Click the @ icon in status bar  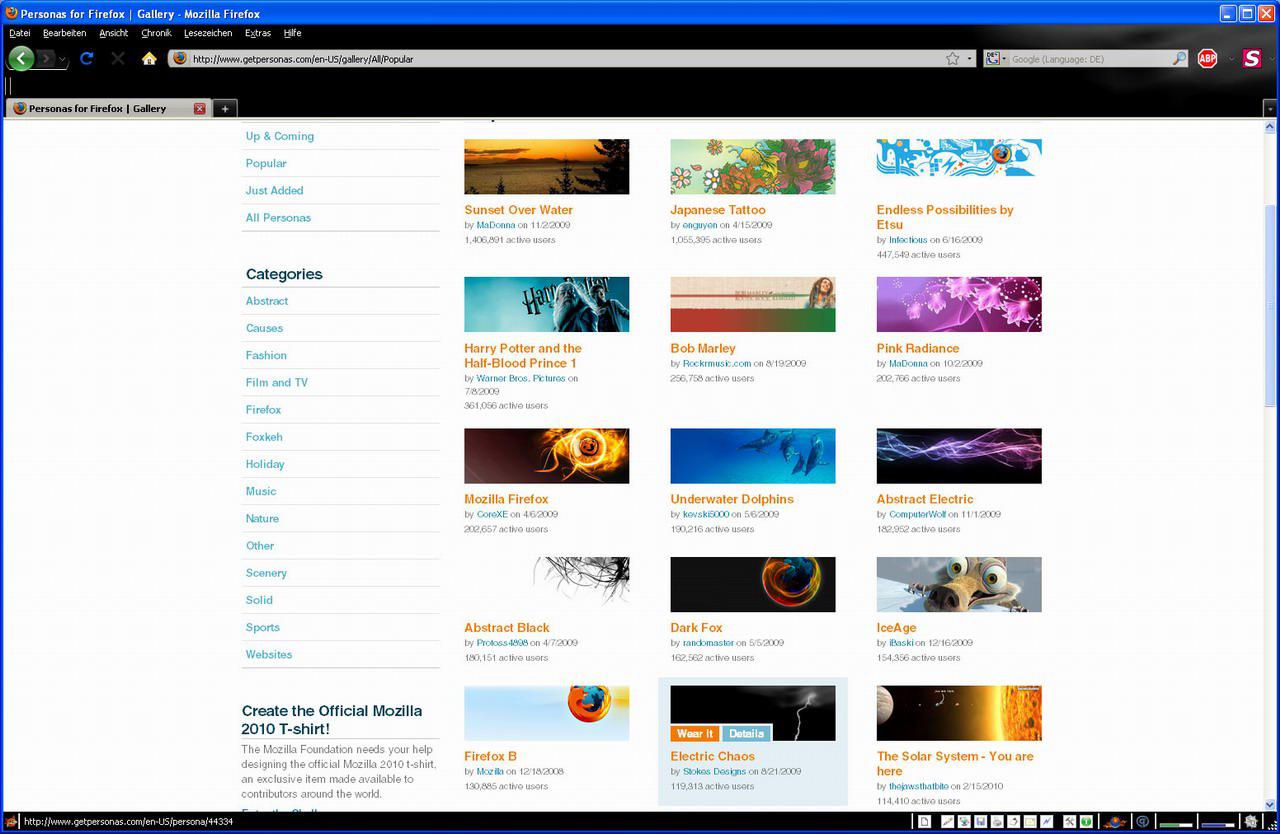pos(1143,822)
